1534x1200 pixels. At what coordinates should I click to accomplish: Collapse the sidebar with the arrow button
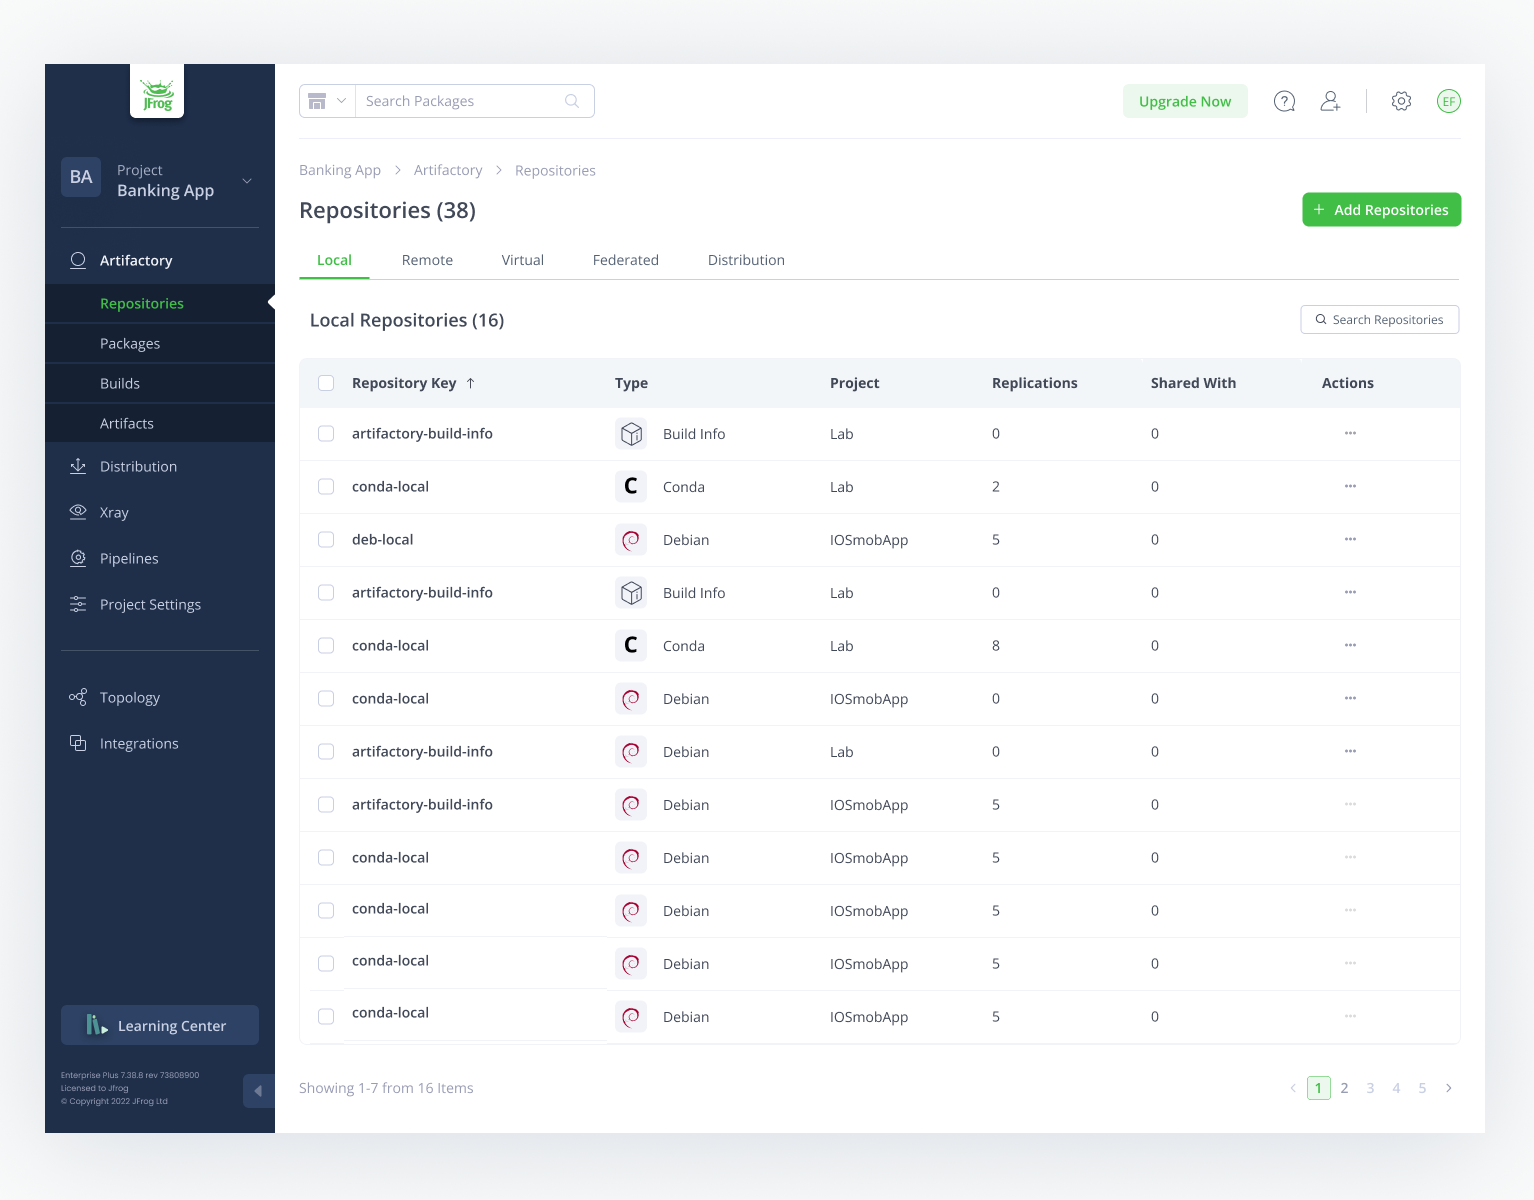[258, 1091]
